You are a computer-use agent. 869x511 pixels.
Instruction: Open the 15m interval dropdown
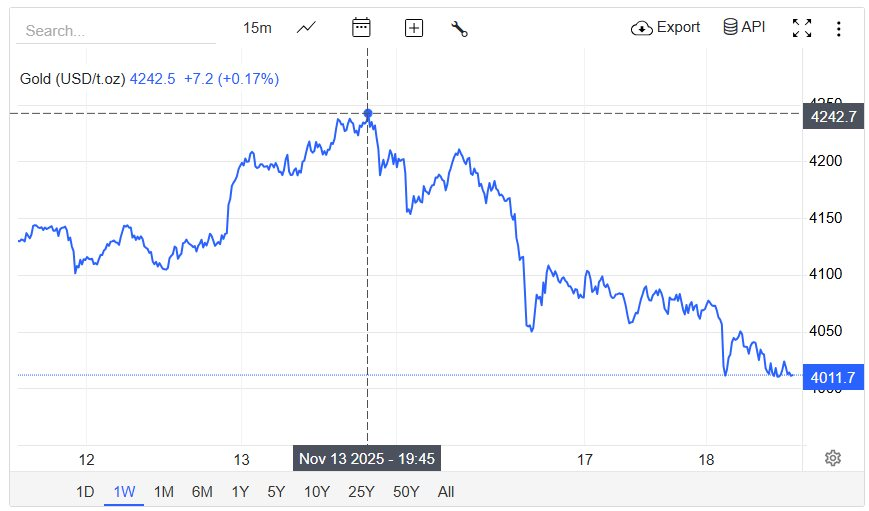tap(257, 28)
